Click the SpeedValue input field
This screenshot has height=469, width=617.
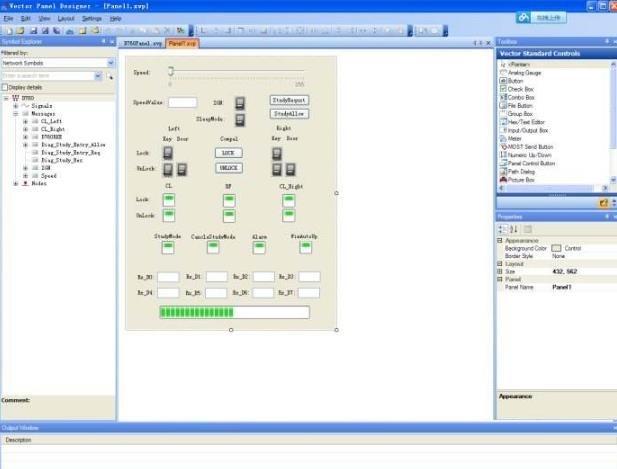pyautogui.click(x=182, y=102)
